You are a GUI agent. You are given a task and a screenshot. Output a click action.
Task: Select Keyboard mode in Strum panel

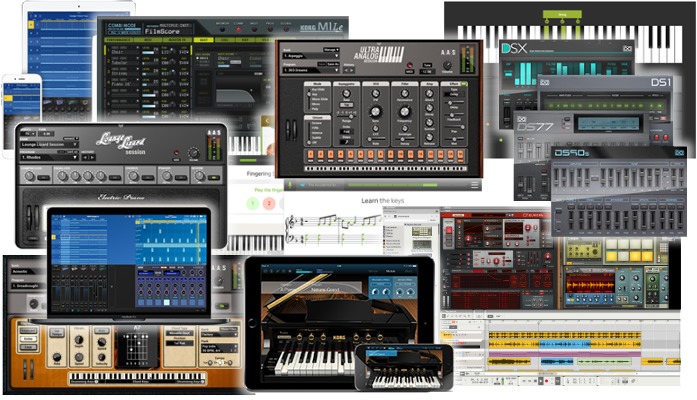click(28, 331)
